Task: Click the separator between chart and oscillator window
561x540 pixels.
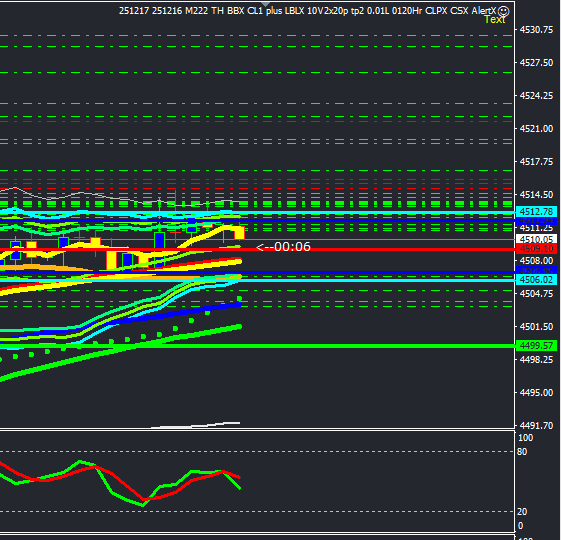Action: click(x=257, y=430)
